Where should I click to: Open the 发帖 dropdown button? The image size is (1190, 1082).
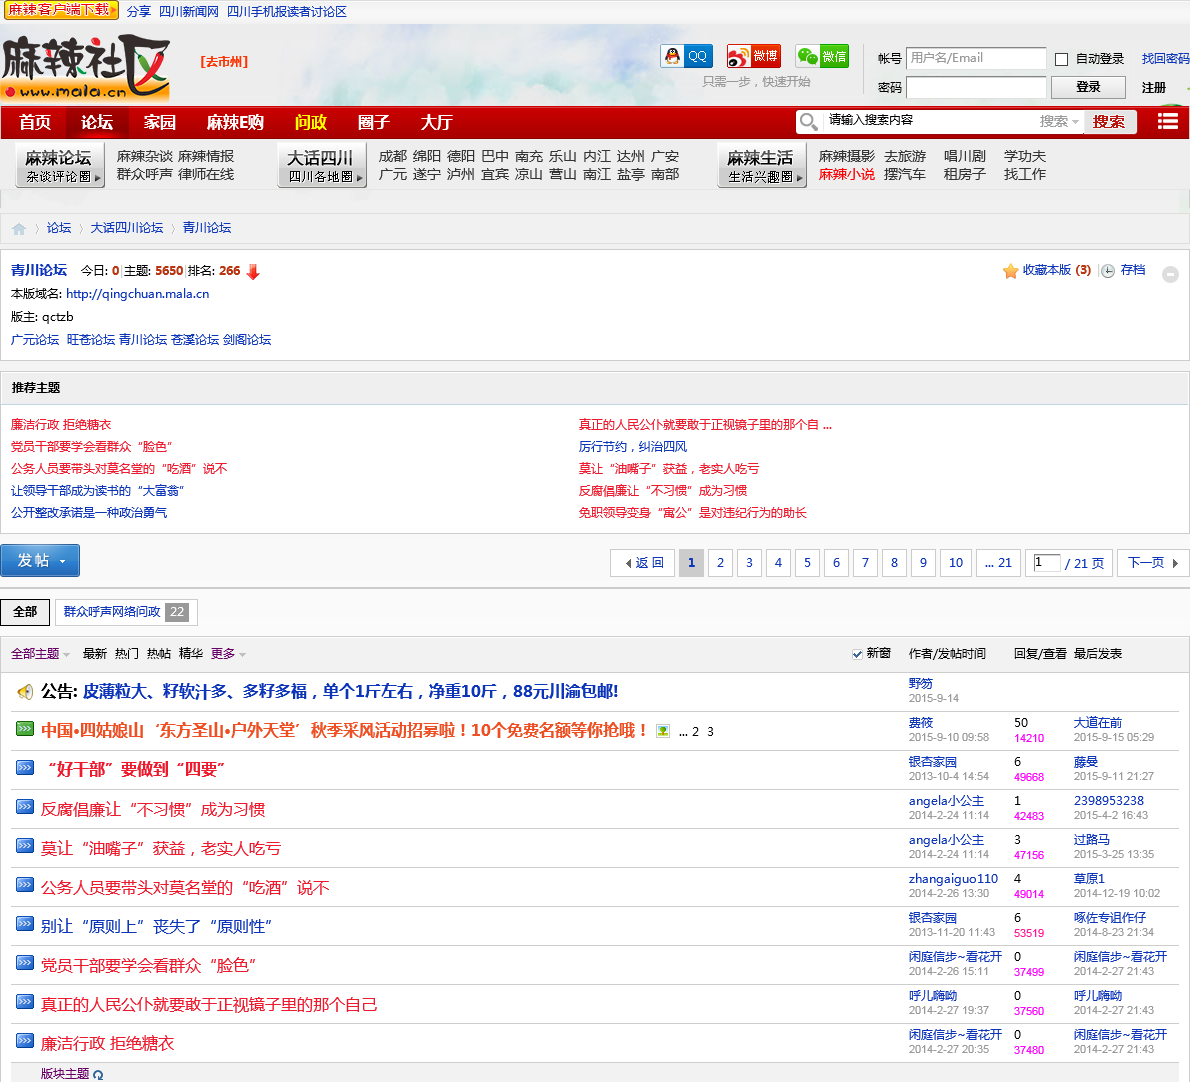click(x=40, y=561)
